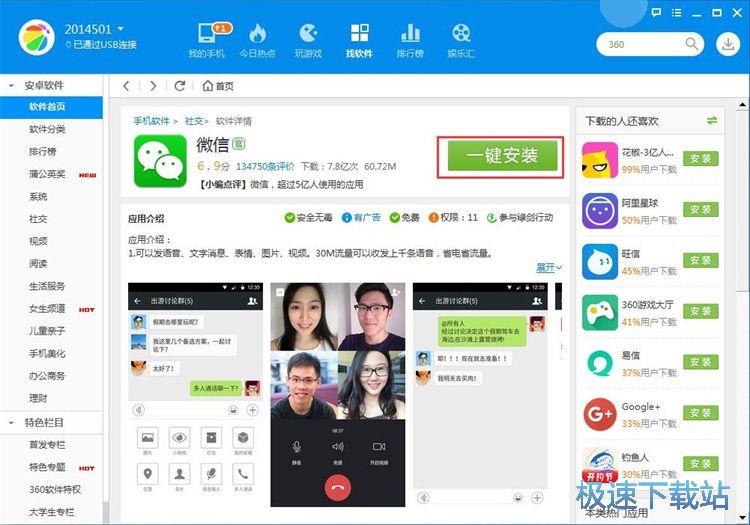Collapse the 安卓软件 sidebar section
This screenshot has width=750, height=525.
pos(12,86)
